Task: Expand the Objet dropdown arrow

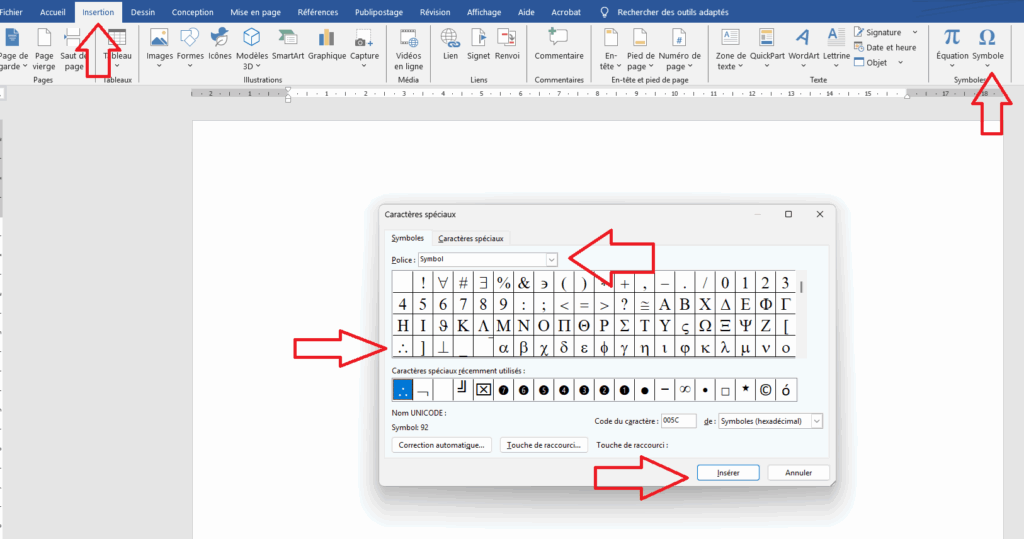Action: (x=900, y=63)
